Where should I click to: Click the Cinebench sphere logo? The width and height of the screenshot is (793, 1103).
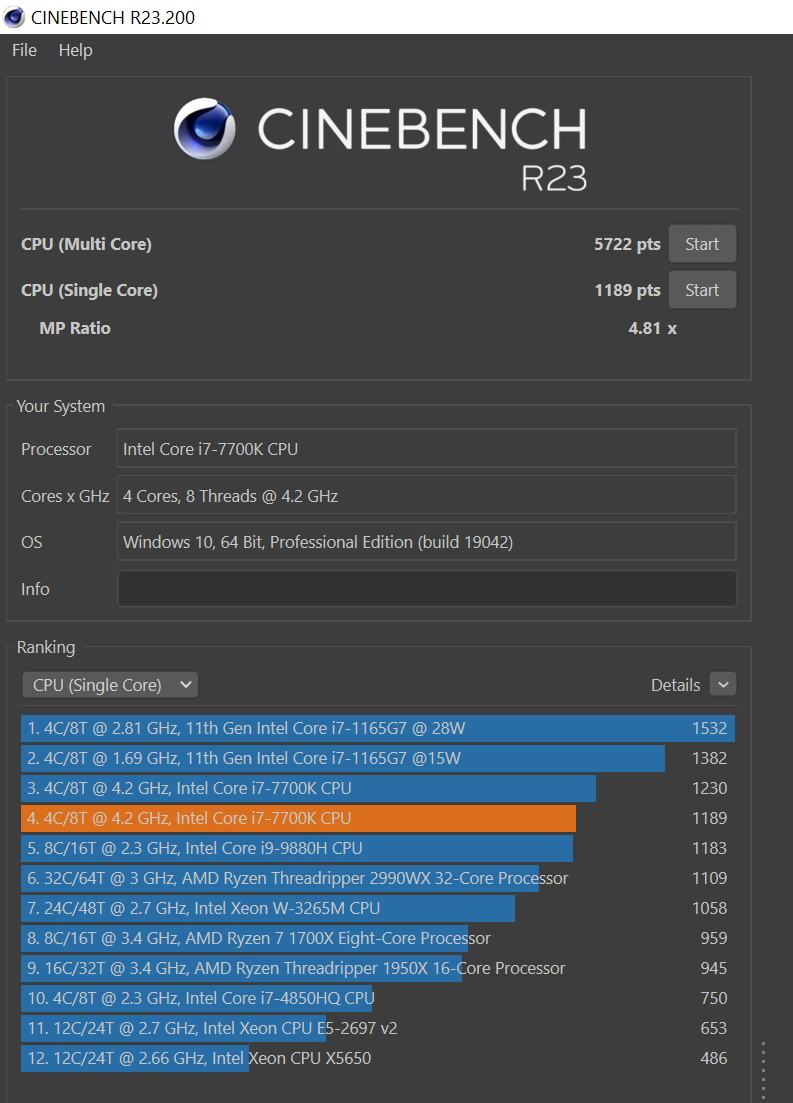point(204,129)
